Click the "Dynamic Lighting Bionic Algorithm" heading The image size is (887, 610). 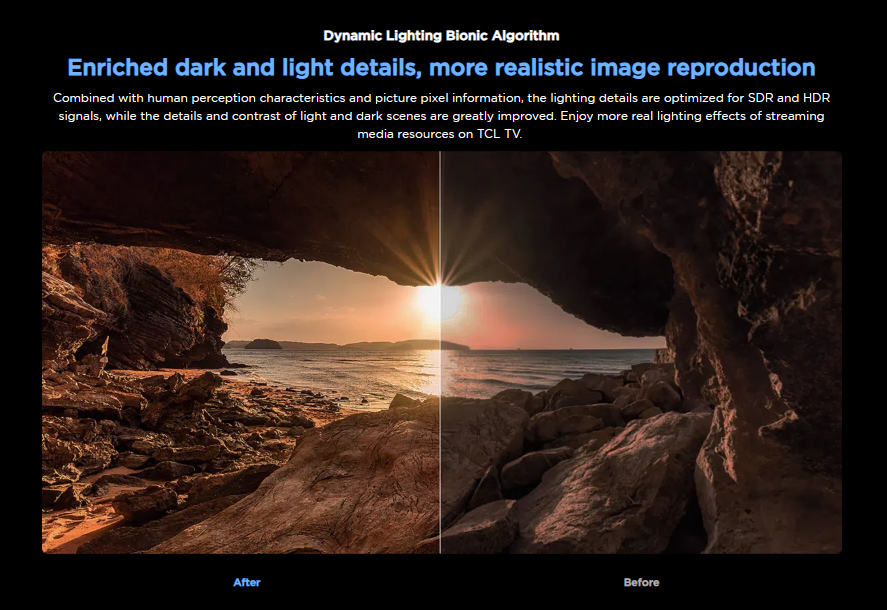[x=441, y=36]
